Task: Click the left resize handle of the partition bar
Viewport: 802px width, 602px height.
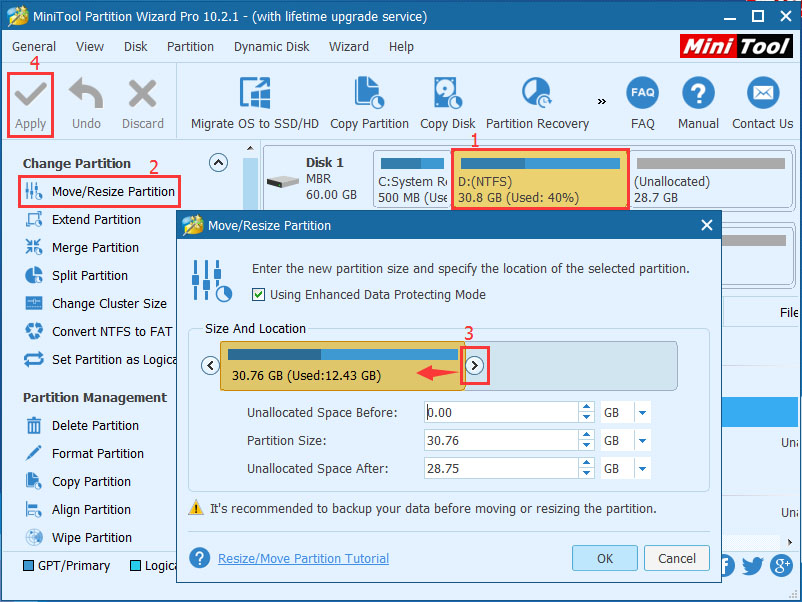Action: click(x=210, y=365)
